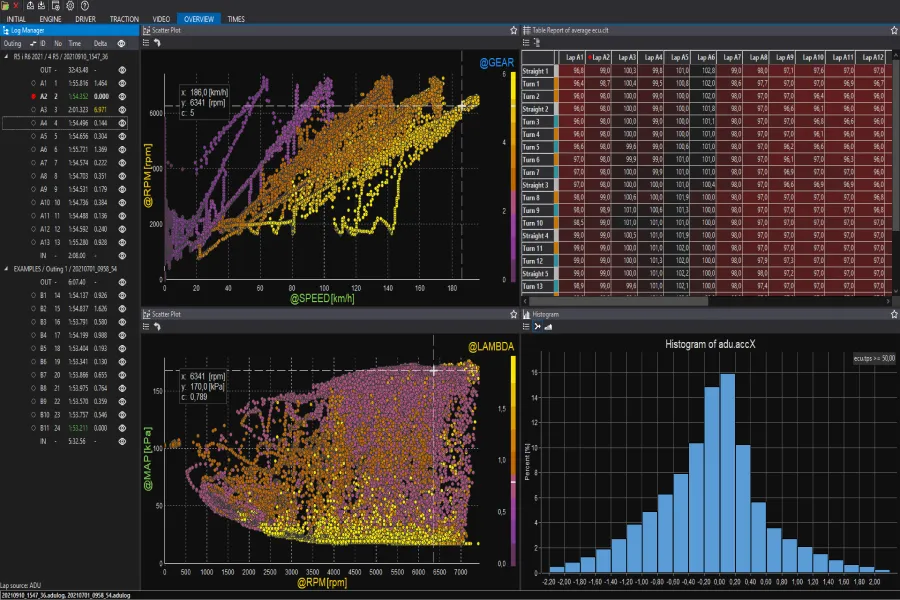The height and width of the screenshot is (600, 900).
Task: Collapse the R5 i R6 2021 outing tree
Action: [x=6, y=57]
